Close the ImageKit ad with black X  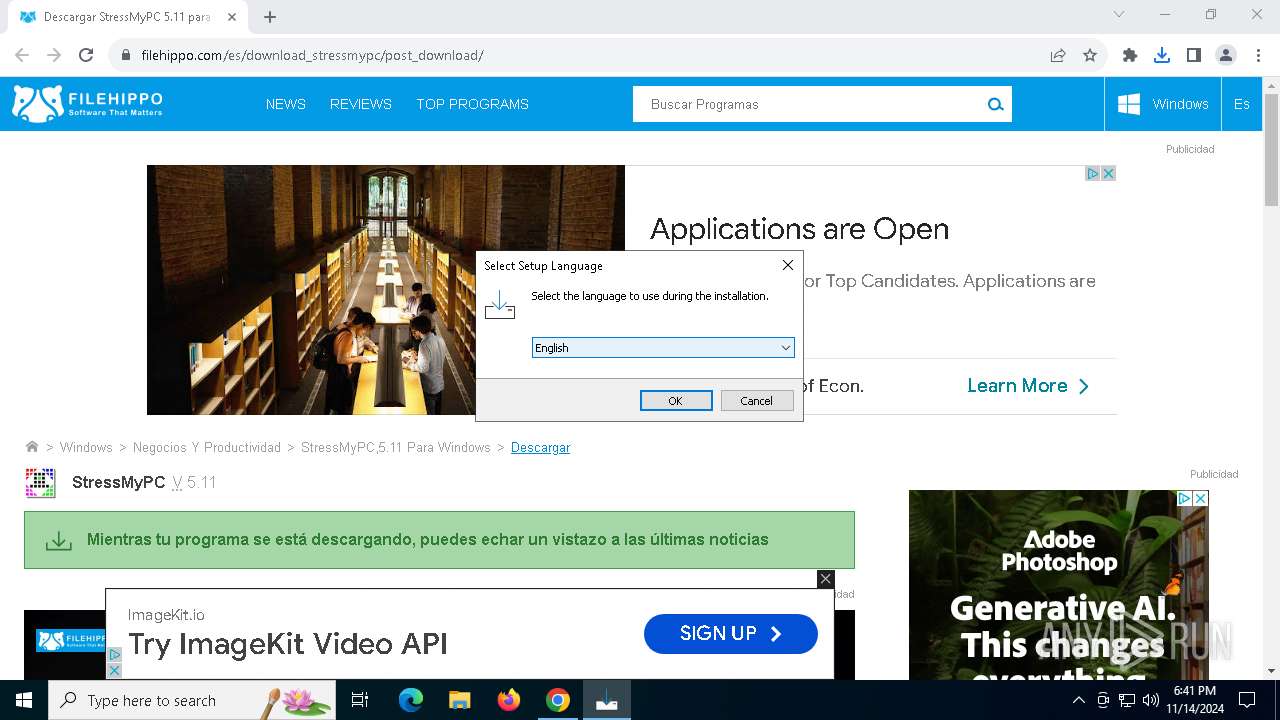[x=825, y=578]
